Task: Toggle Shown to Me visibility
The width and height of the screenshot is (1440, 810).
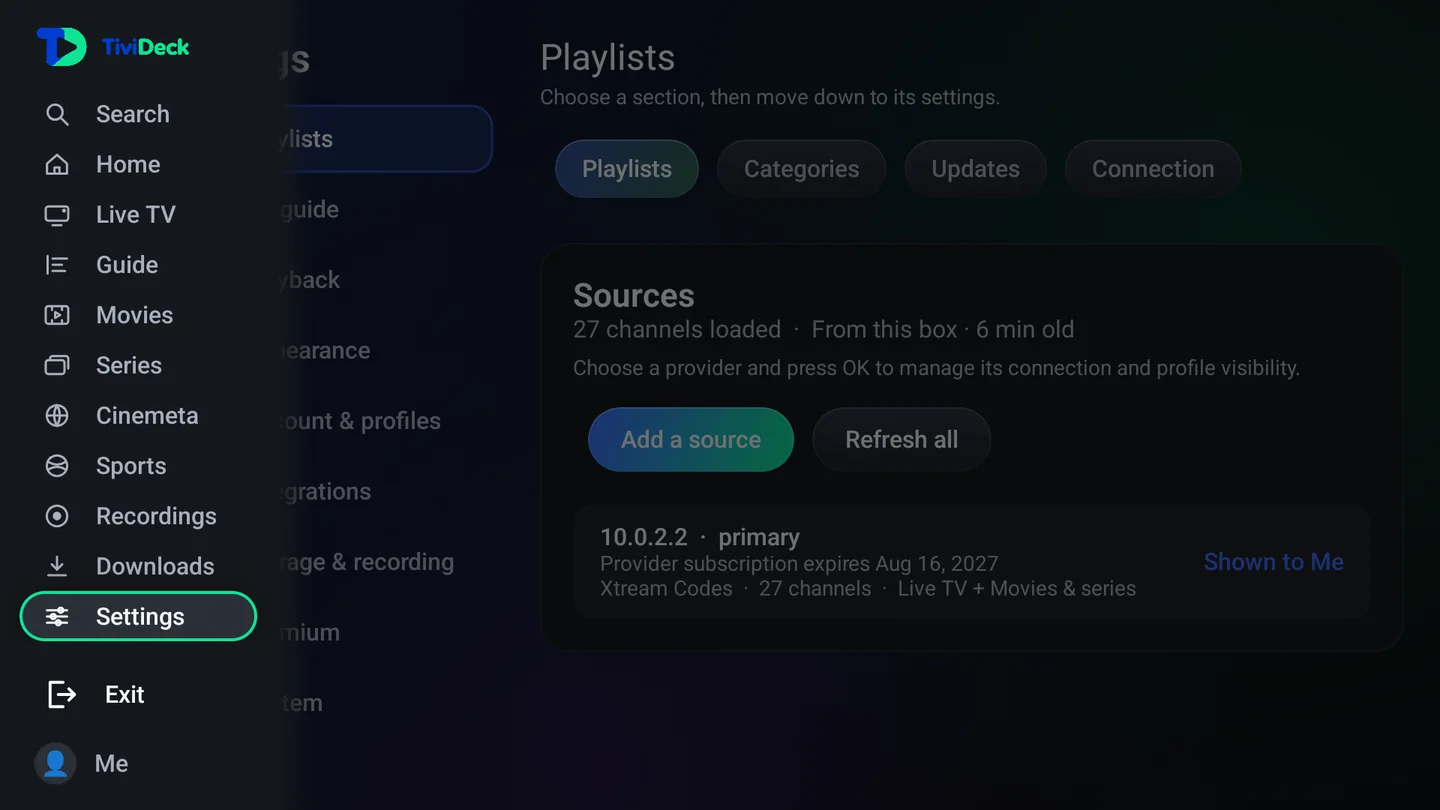Action: [1273, 562]
